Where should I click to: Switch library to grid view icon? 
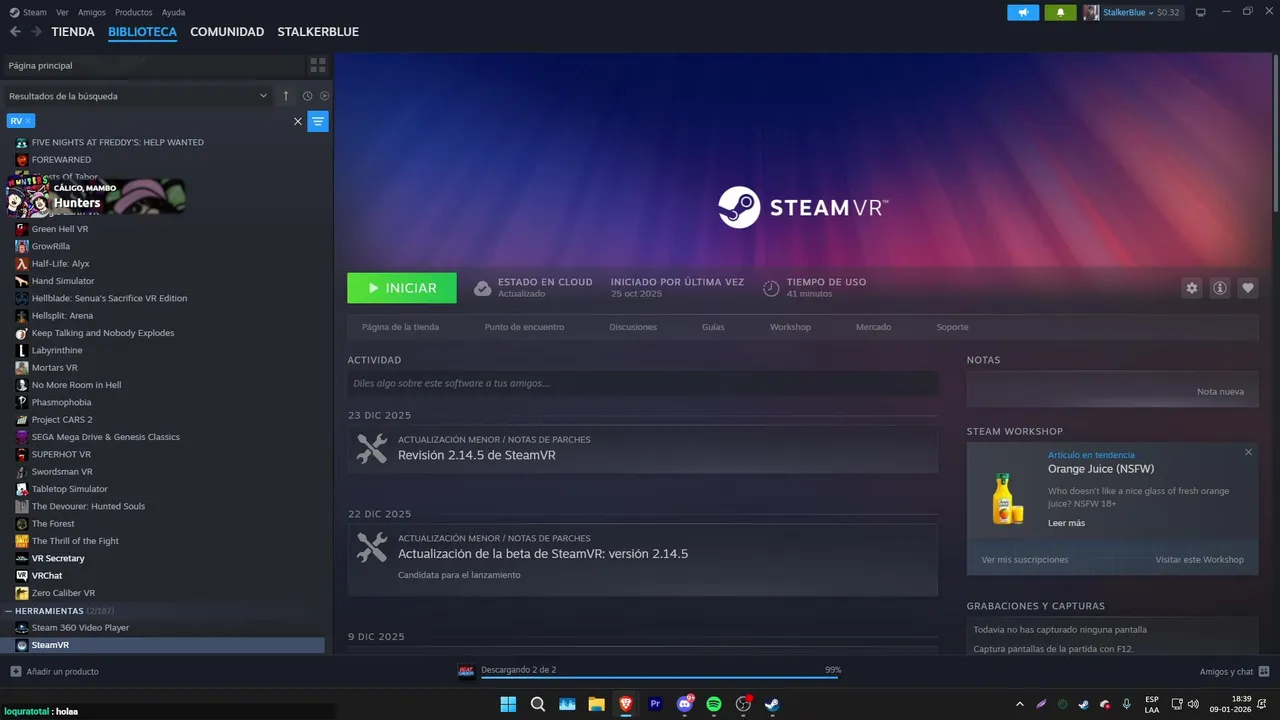click(x=318, y=65)
